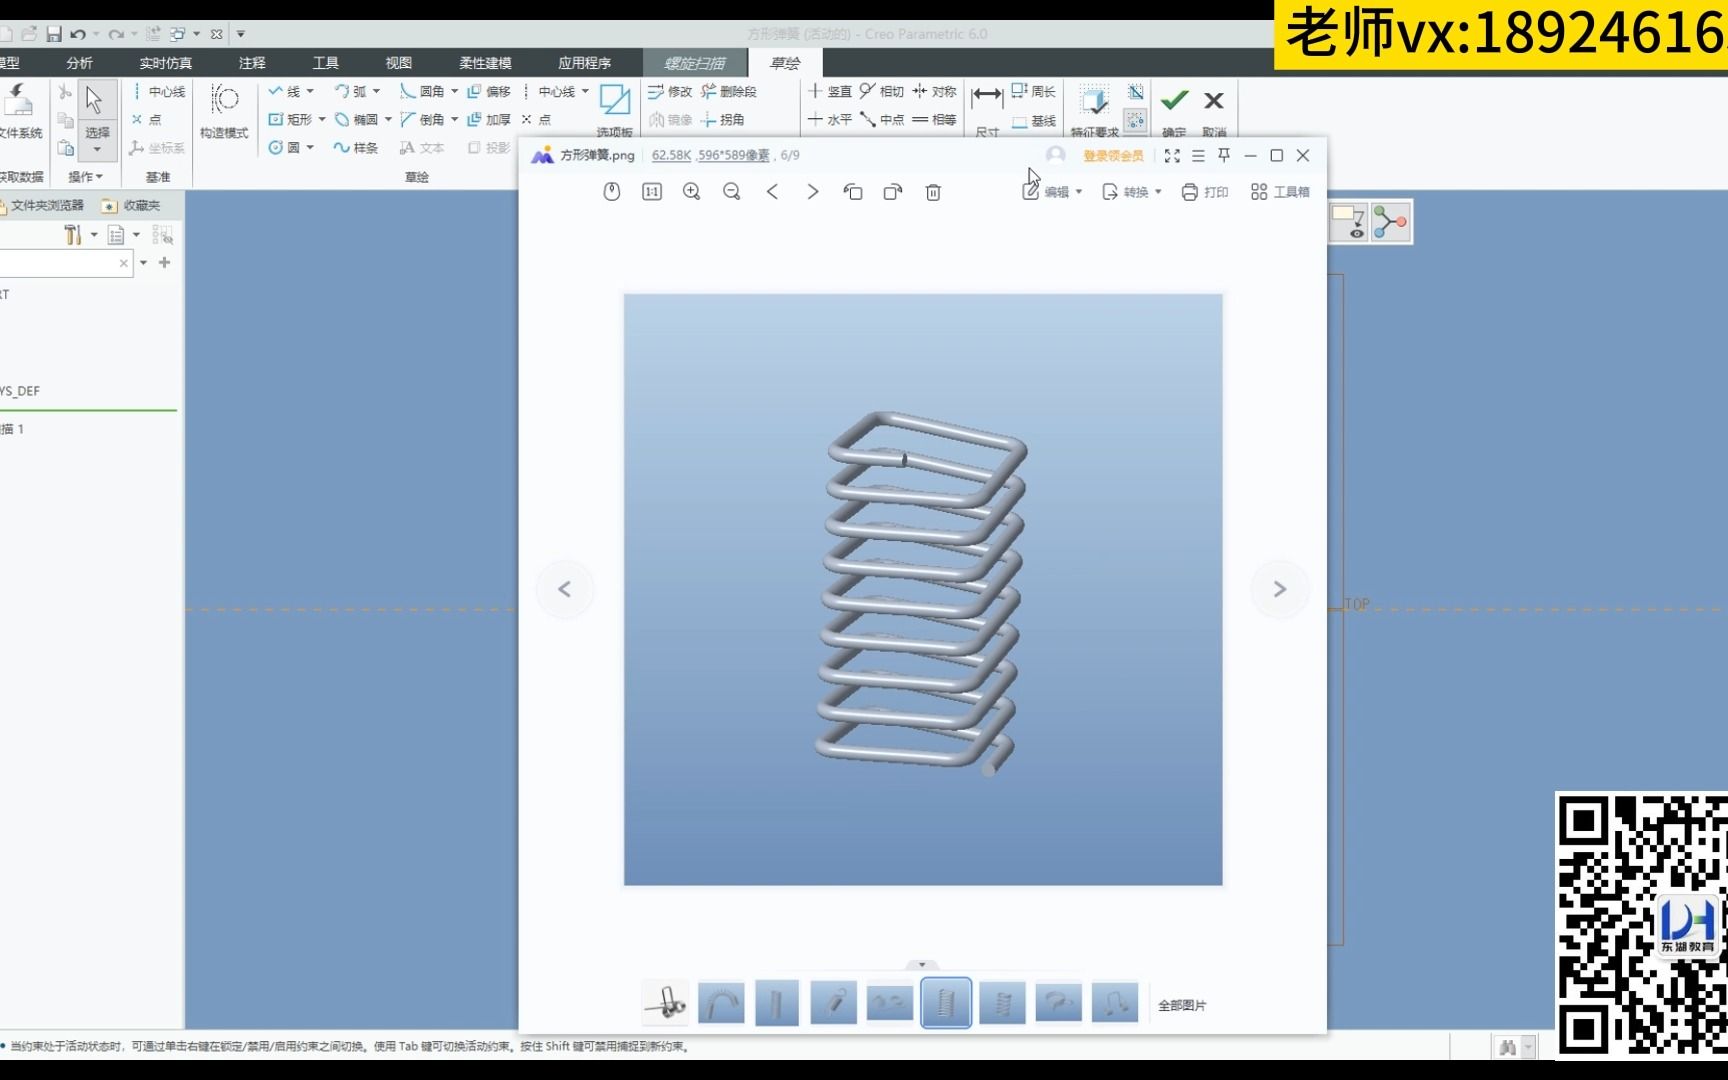The width and height of the screenshot is (1728, 1080).
Task: Open the 椭圆 ellipse dropdown arrow
Action: click(388, 119)
